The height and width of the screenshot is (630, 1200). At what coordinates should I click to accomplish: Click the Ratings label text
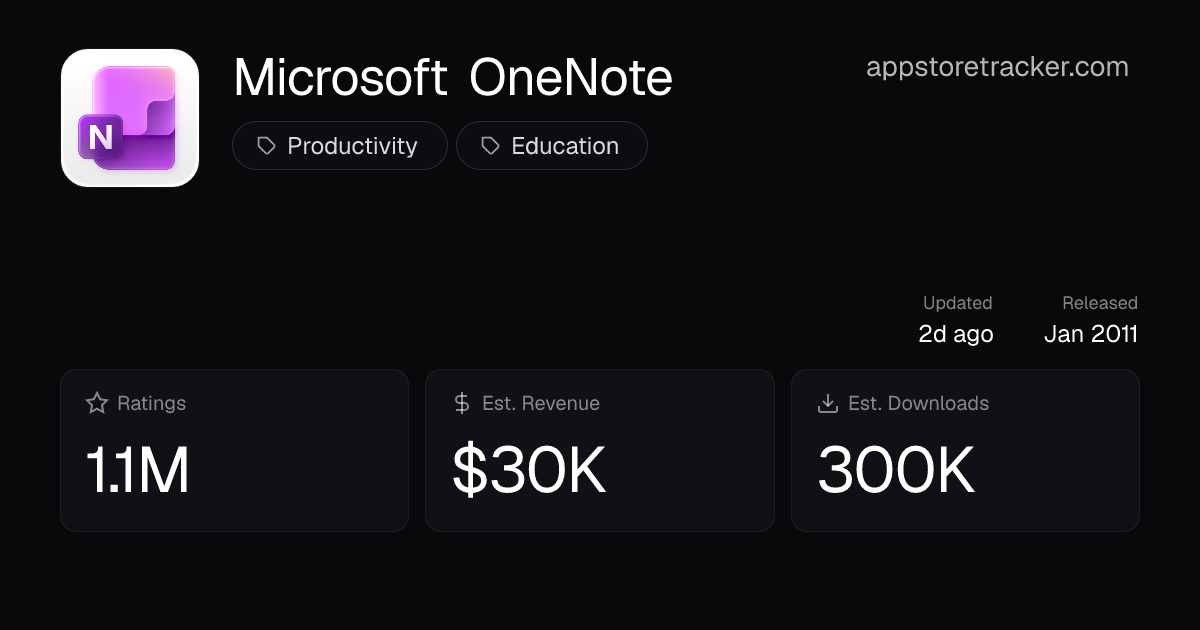[x=152, y=403]
